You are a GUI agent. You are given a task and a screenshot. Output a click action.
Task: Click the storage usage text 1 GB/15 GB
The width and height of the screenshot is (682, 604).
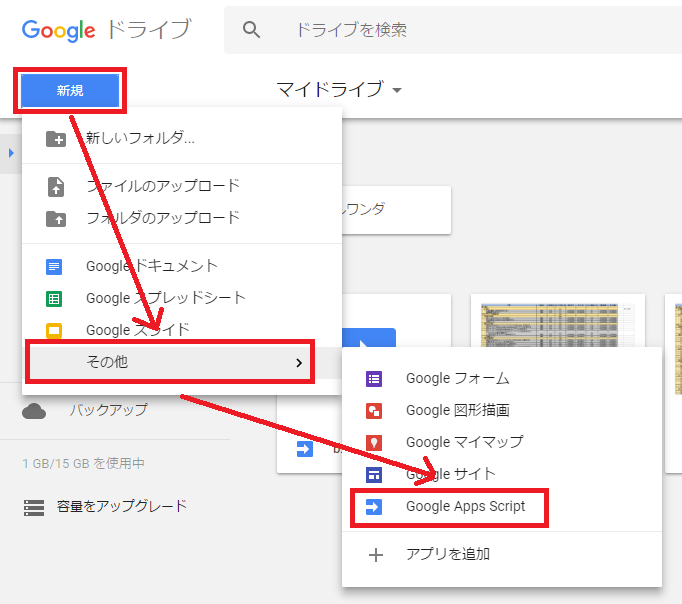83,464
